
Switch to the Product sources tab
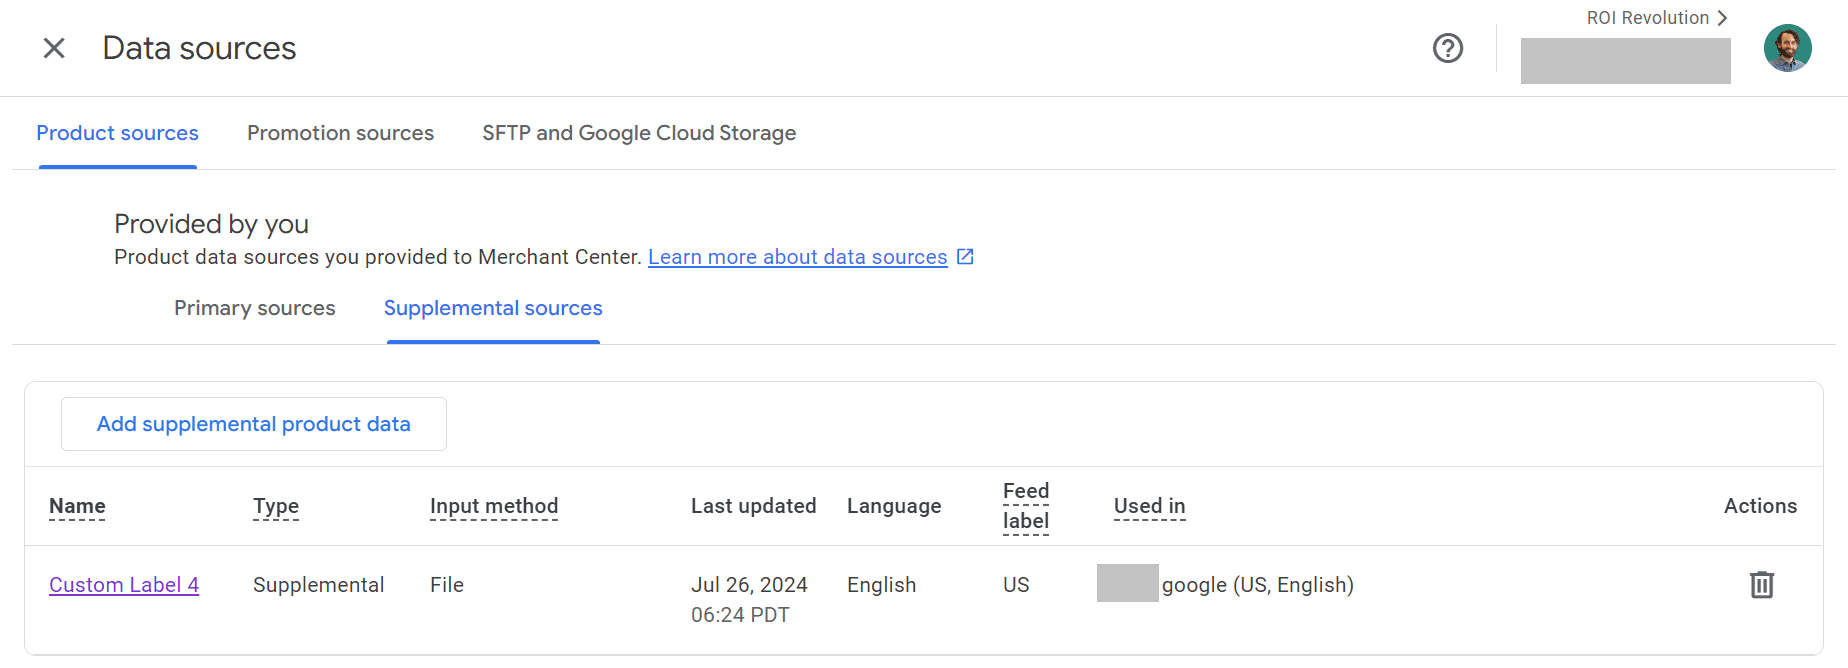(117, 133)
